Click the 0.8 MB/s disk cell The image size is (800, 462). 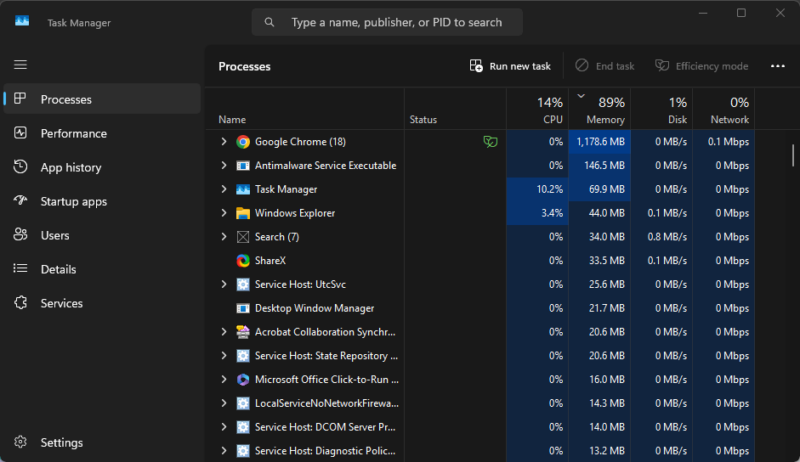(x=662, y=237)
